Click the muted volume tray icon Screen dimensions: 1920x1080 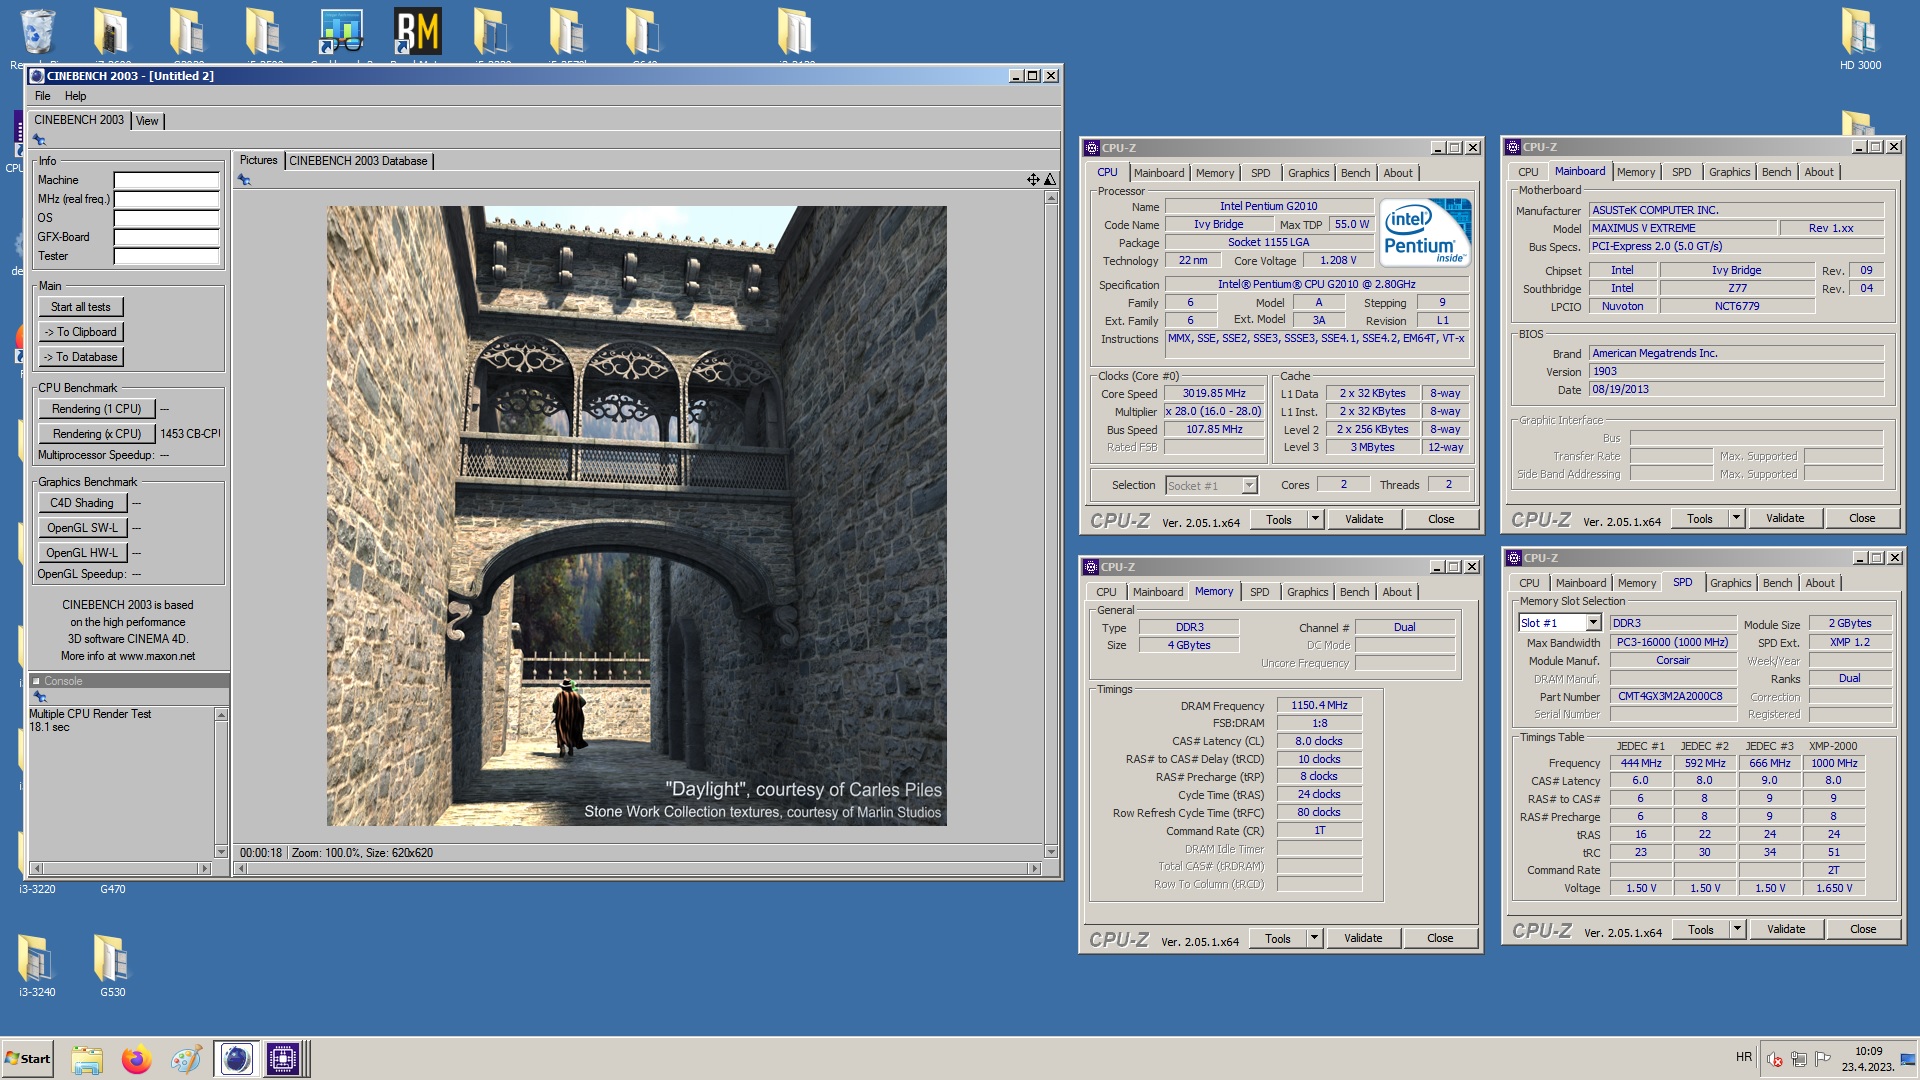1775,1059
